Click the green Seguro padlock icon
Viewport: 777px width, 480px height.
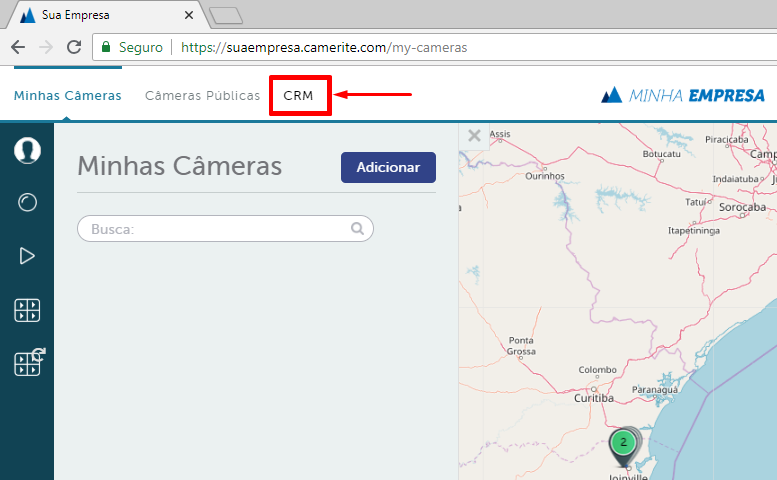(x=107, y=47)
